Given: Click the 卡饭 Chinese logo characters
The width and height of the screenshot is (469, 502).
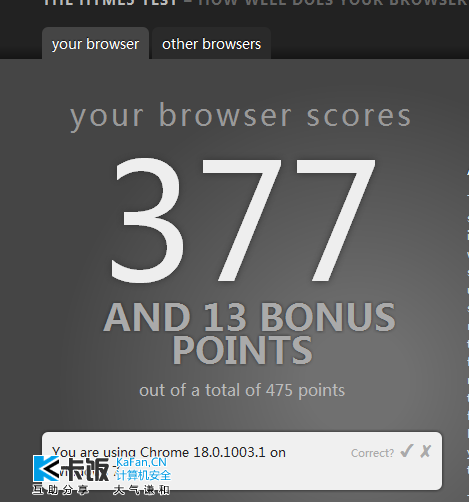Looking at the screenshot, I should click(x=85, y=469).
